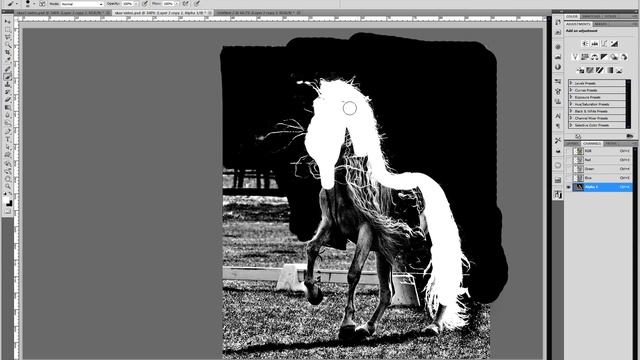Add a Selective Color adjustment
Screen dimensions: 640x360
(619, 70)
